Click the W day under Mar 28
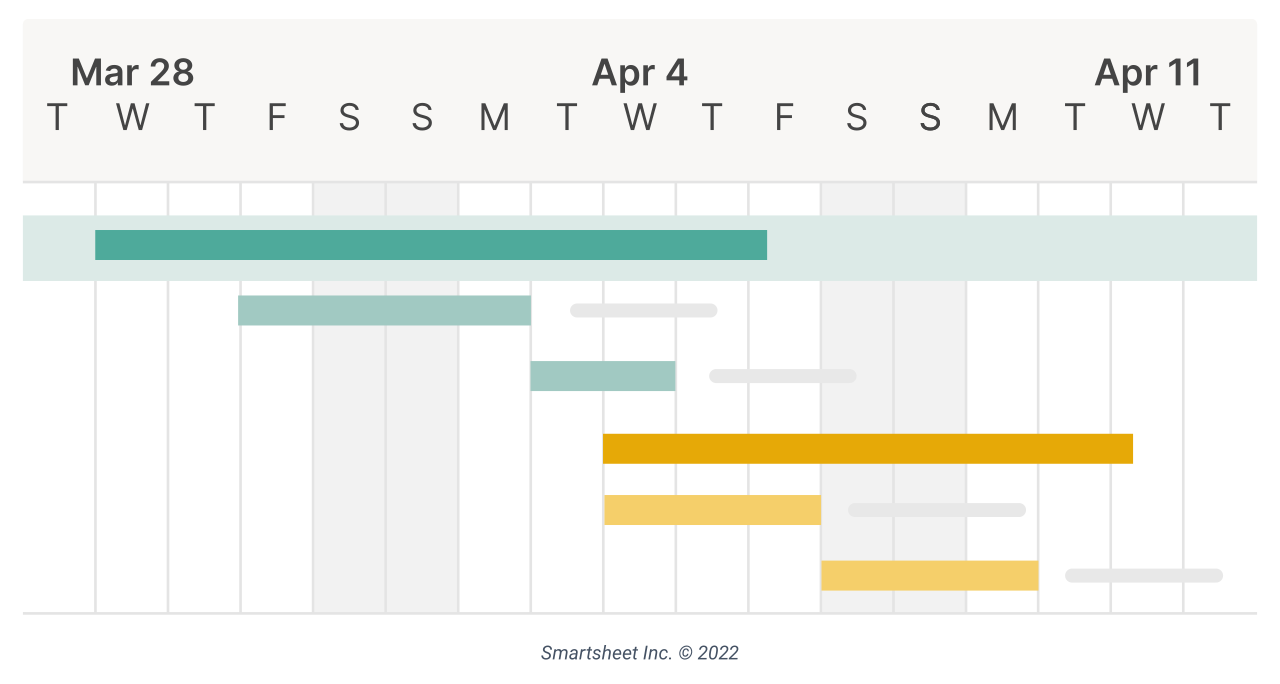This screenshot has width=1280, height=684. tap(132, 118)
